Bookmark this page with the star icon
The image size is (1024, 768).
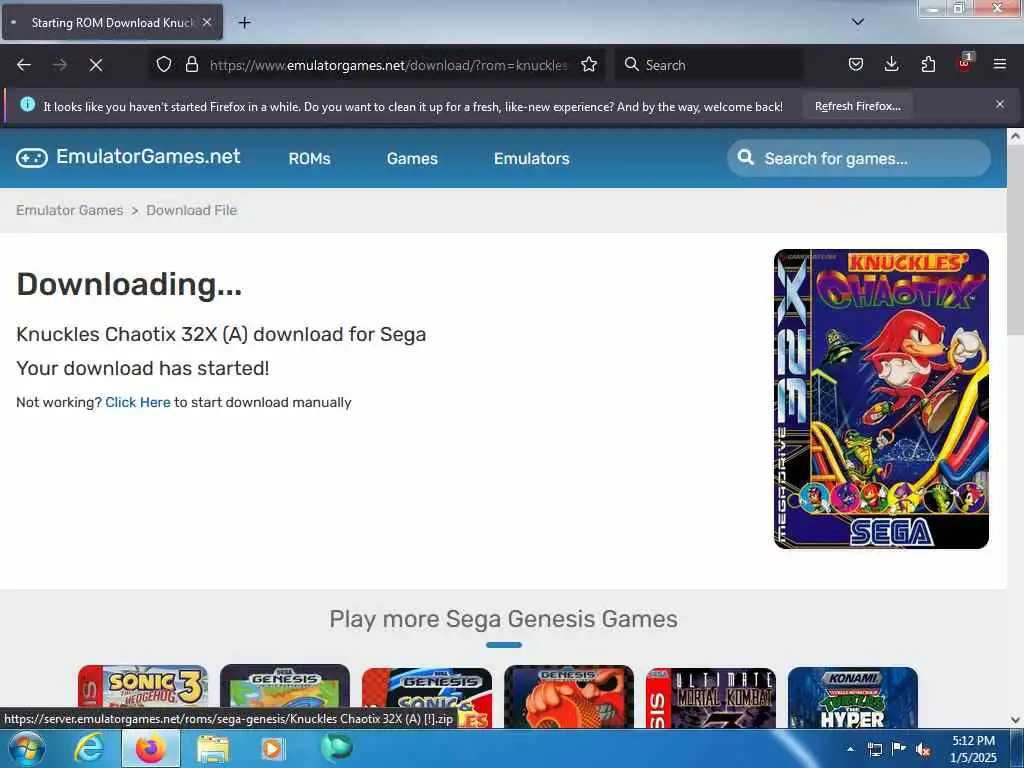click(589, 64)
